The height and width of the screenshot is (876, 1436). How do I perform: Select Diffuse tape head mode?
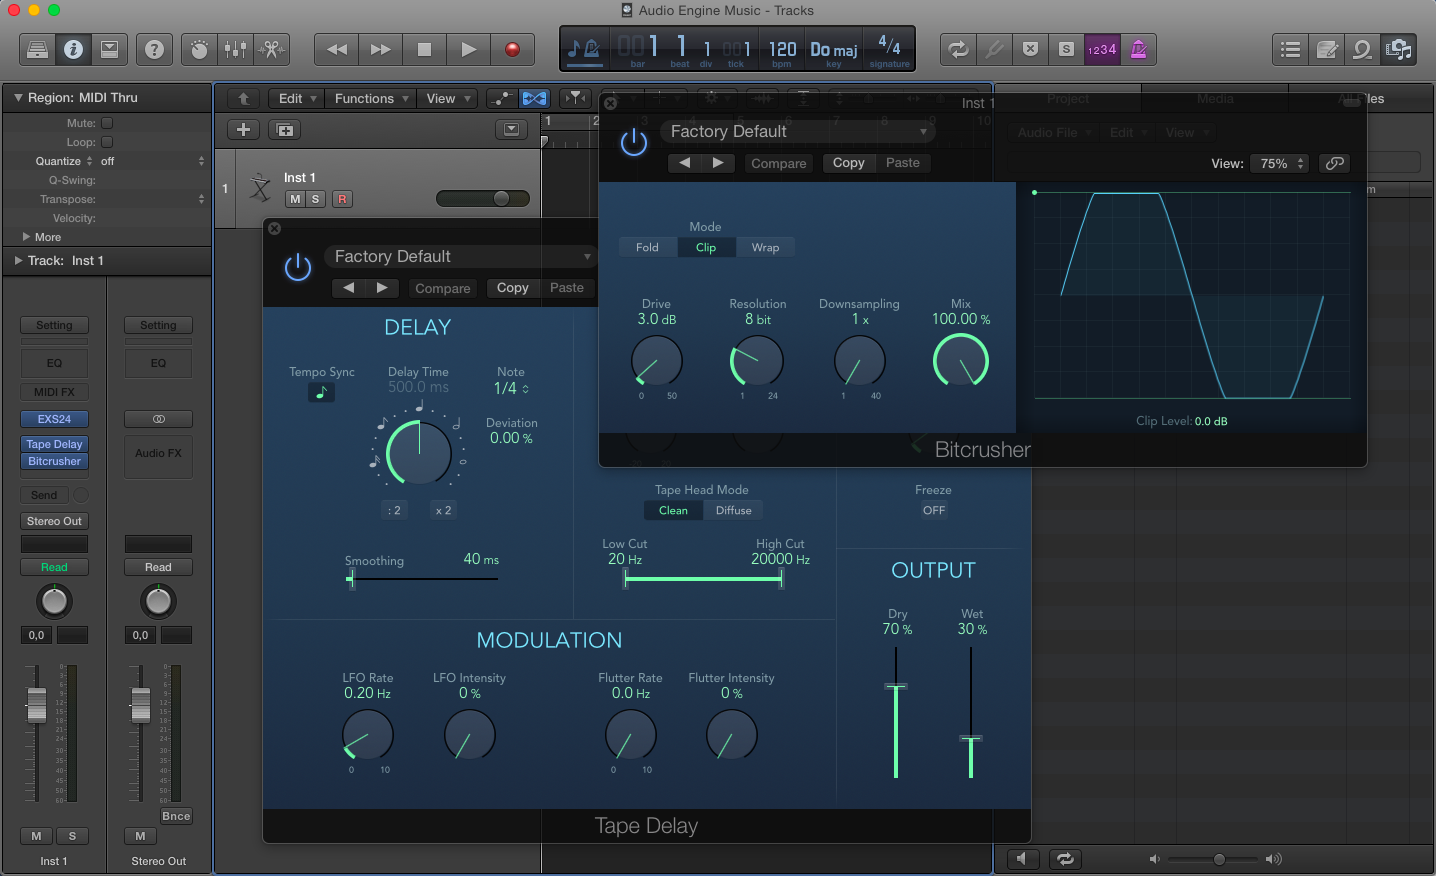pyautogui.click(x=733, y=510)
